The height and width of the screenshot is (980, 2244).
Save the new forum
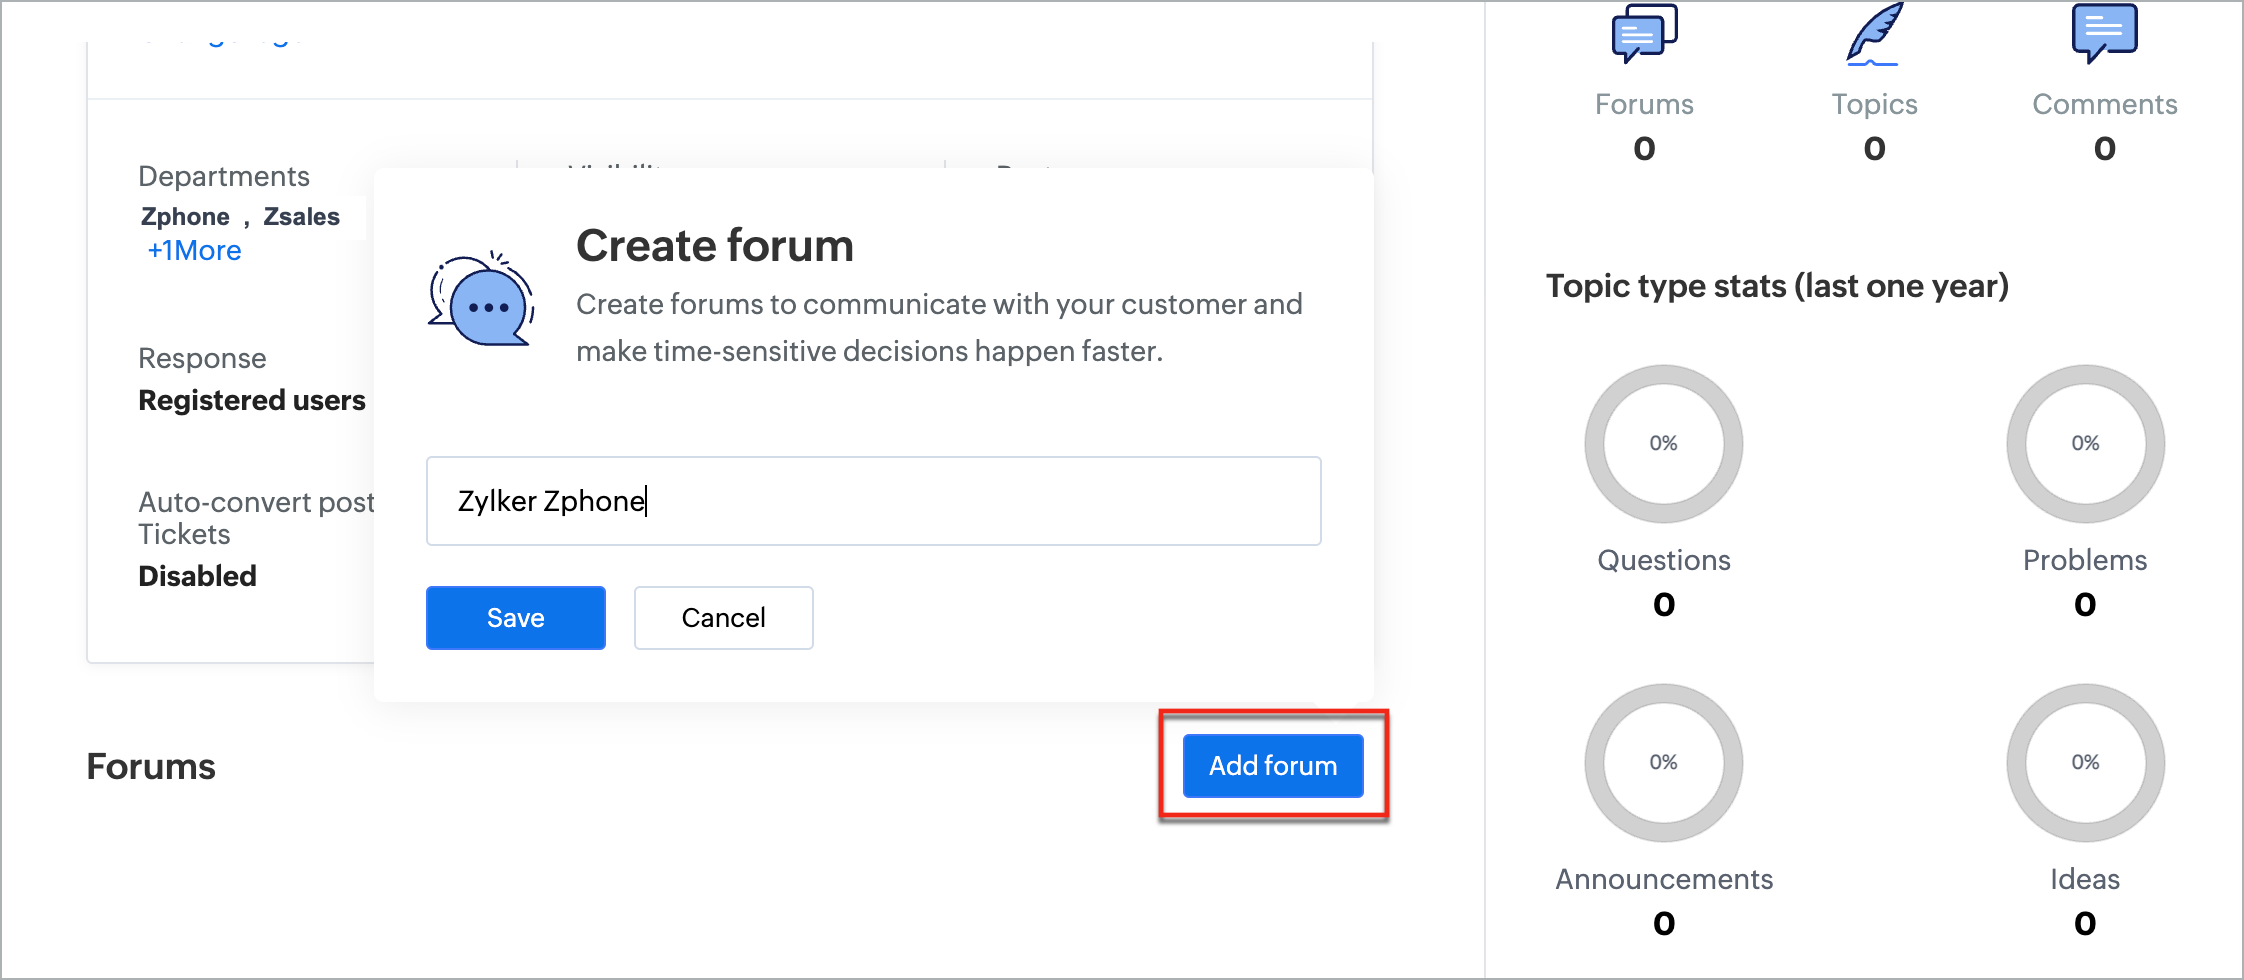(515, 618)
